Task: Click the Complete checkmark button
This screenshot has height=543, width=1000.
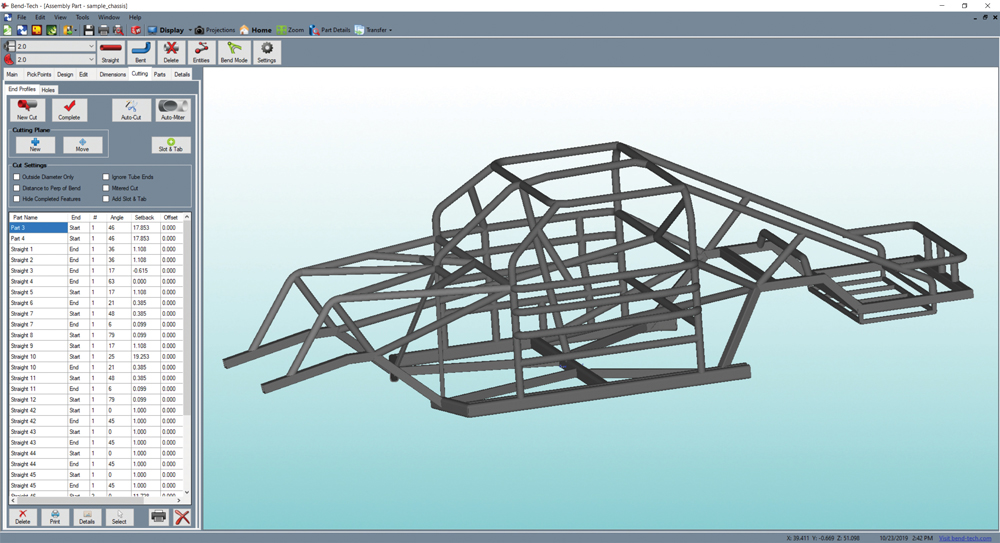Action: pyautogui.click(x=70, y=110)
